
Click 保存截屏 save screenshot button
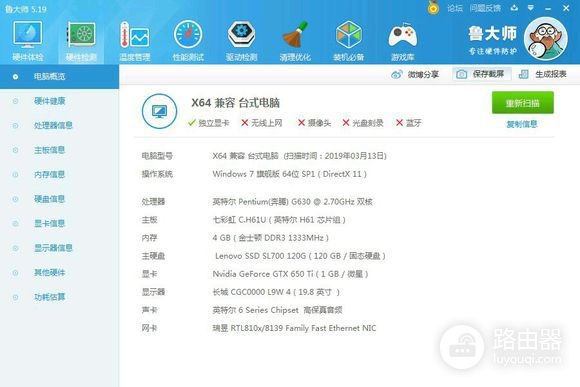click(x=482, y=74)
